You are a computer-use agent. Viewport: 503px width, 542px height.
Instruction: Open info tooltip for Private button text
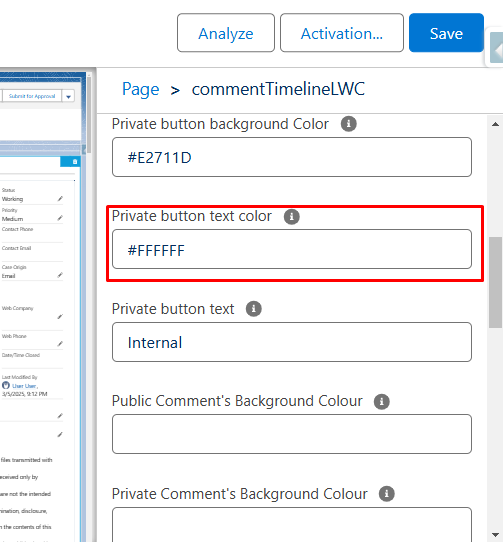[x=253, y=309]
